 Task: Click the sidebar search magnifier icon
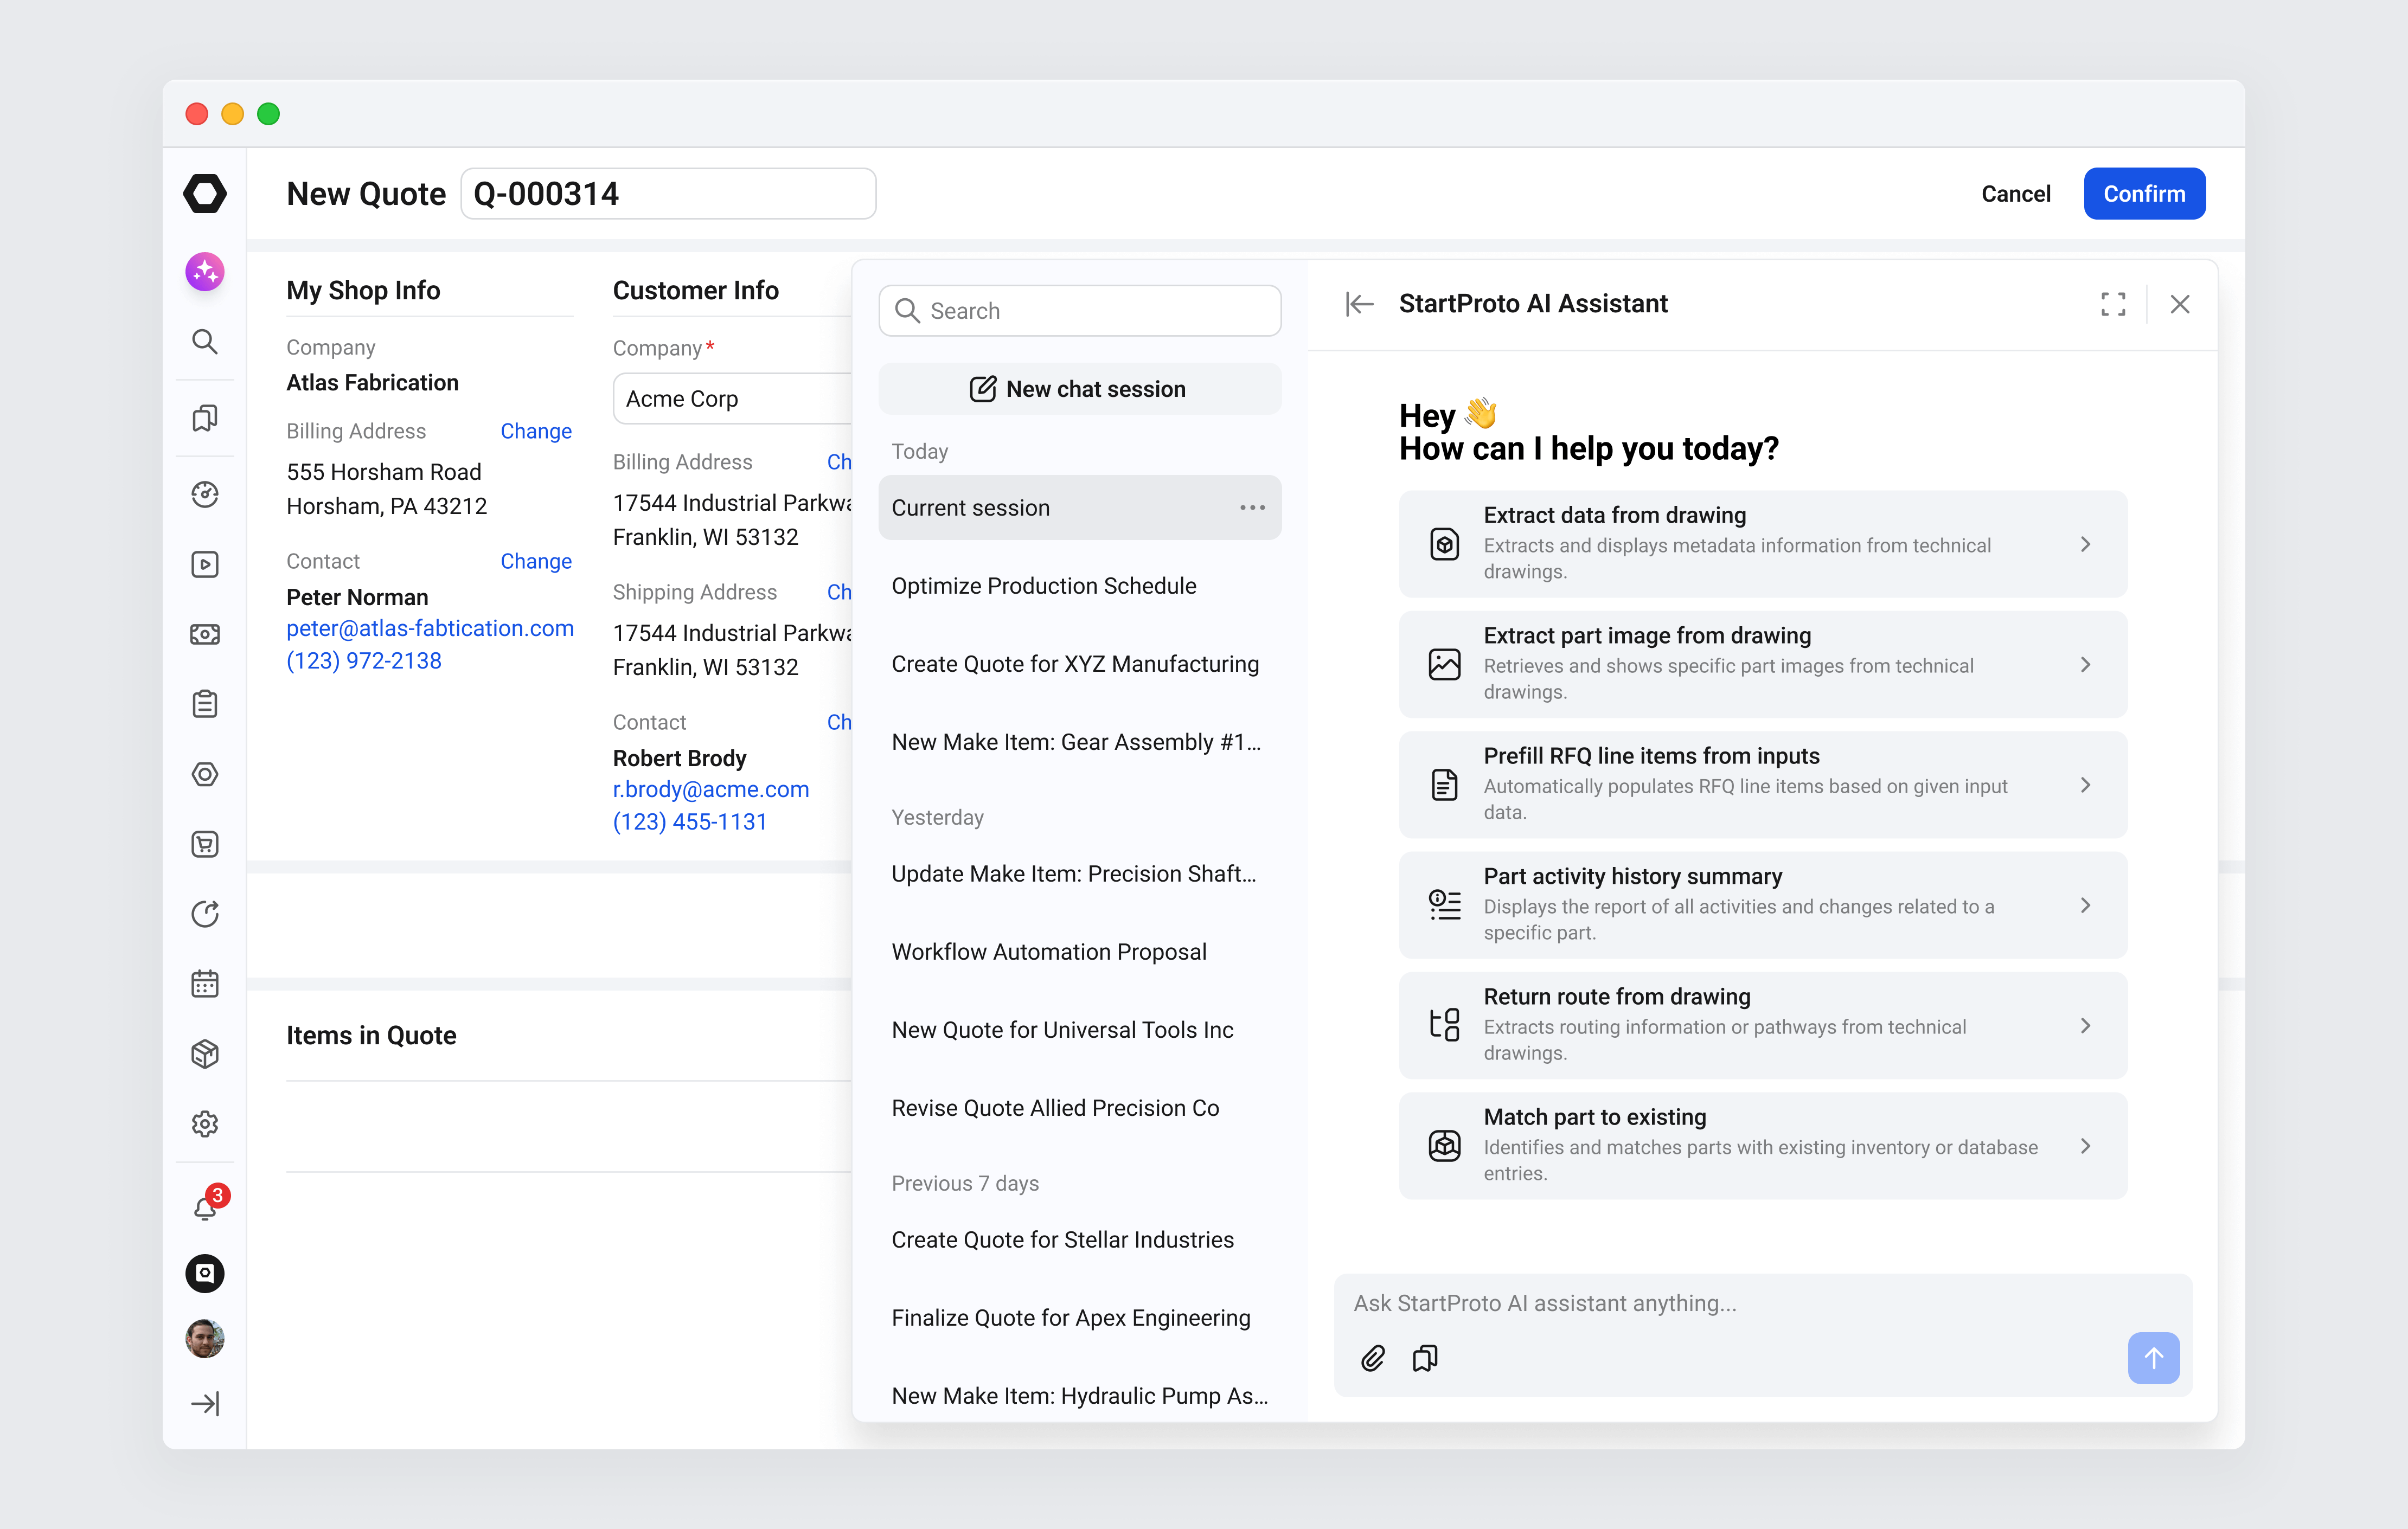(205, 341)
